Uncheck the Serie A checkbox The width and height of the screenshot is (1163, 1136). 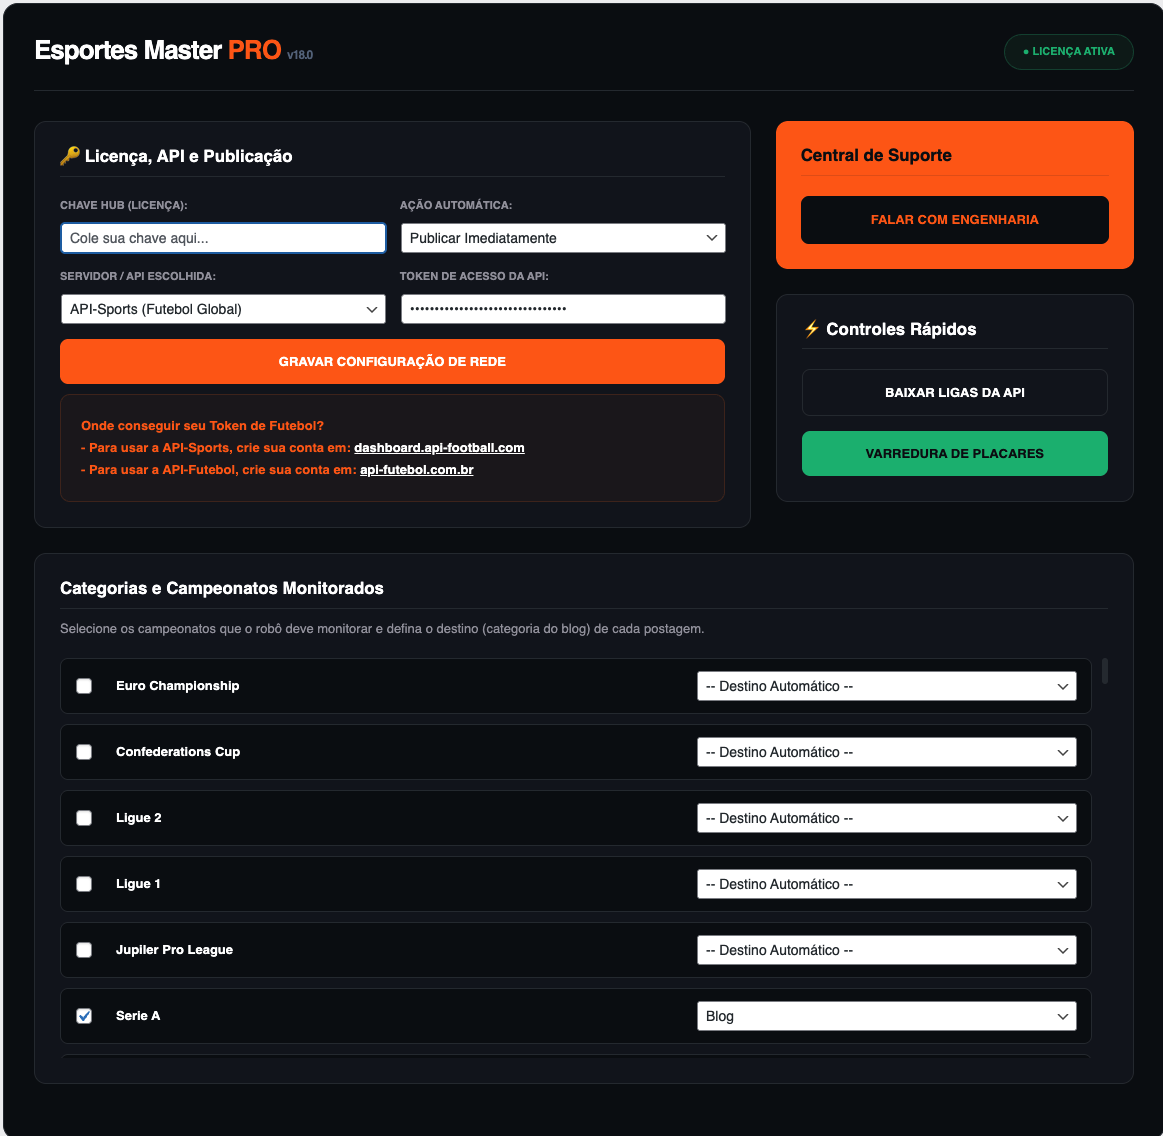click(x=84, y=1015)
